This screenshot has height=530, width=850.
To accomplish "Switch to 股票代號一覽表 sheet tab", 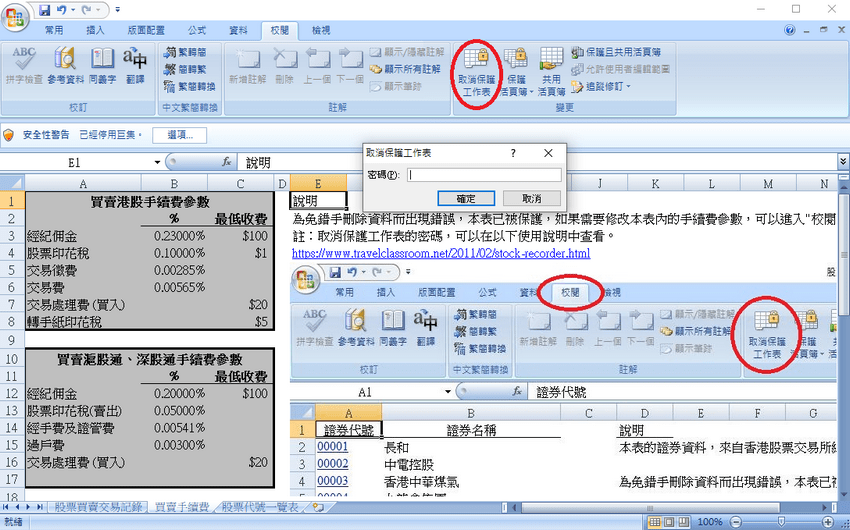I will coord(260,507).
